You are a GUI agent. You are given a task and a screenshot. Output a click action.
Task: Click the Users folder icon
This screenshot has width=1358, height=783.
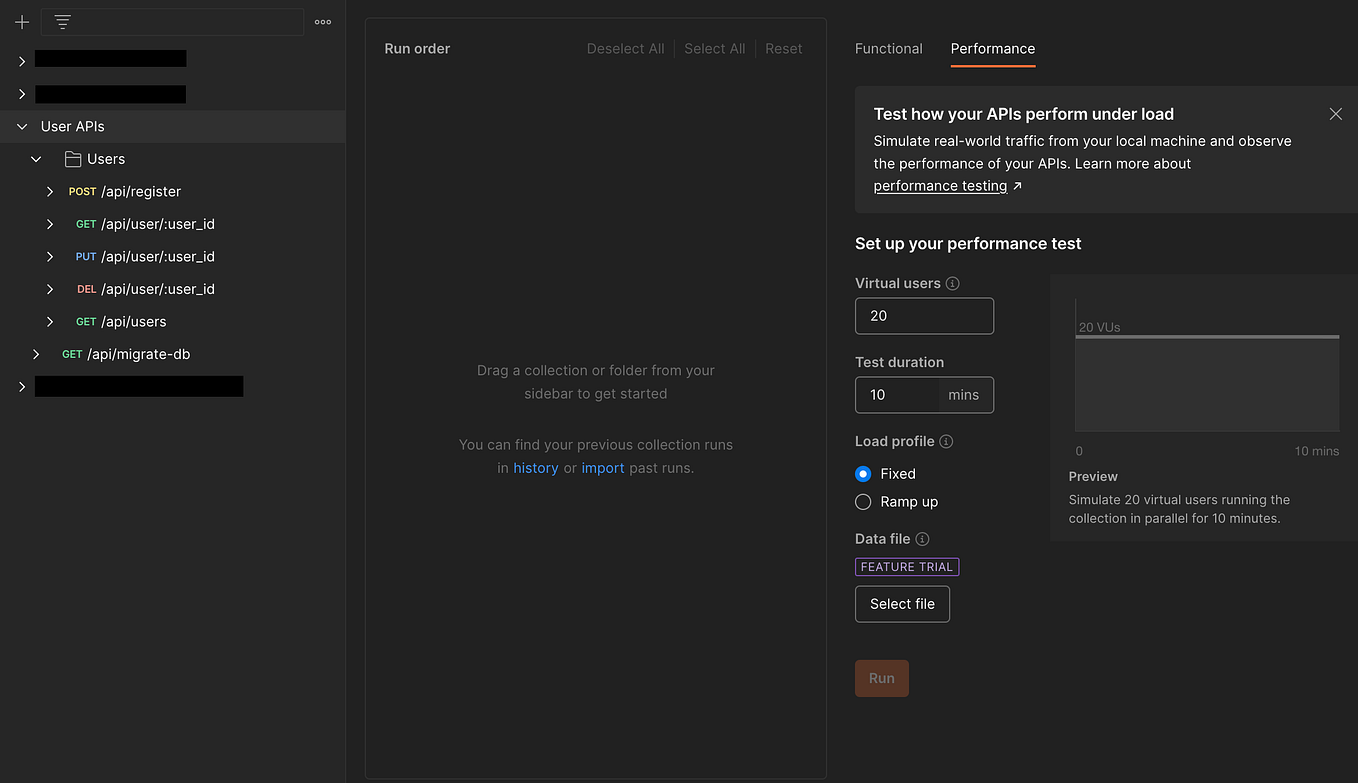72,158
